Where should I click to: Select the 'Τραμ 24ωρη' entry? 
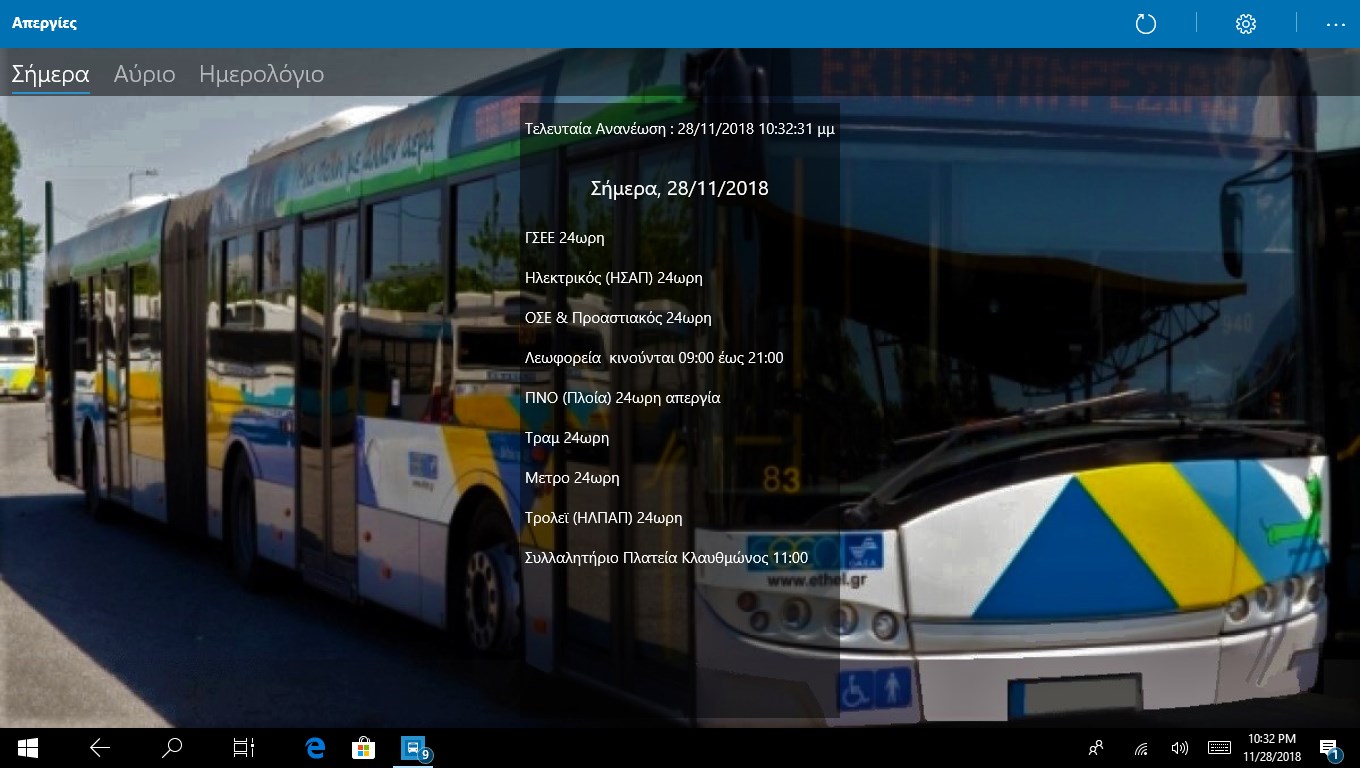click(567, 438)
